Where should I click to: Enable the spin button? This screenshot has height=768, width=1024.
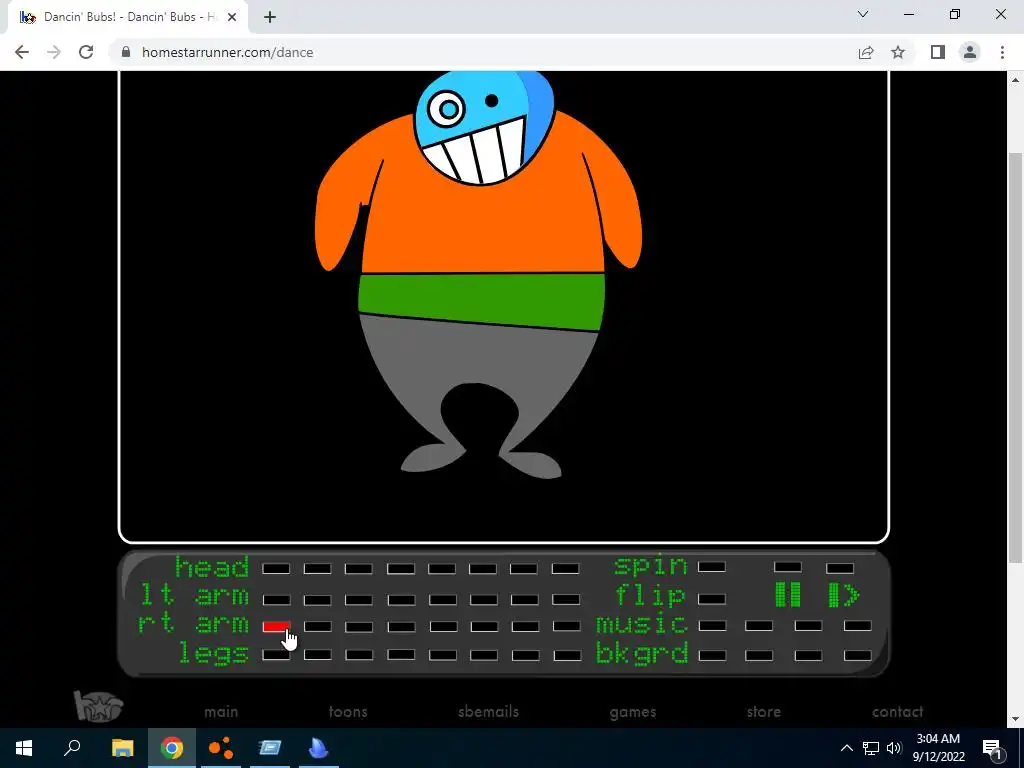(x=712, y=567)
